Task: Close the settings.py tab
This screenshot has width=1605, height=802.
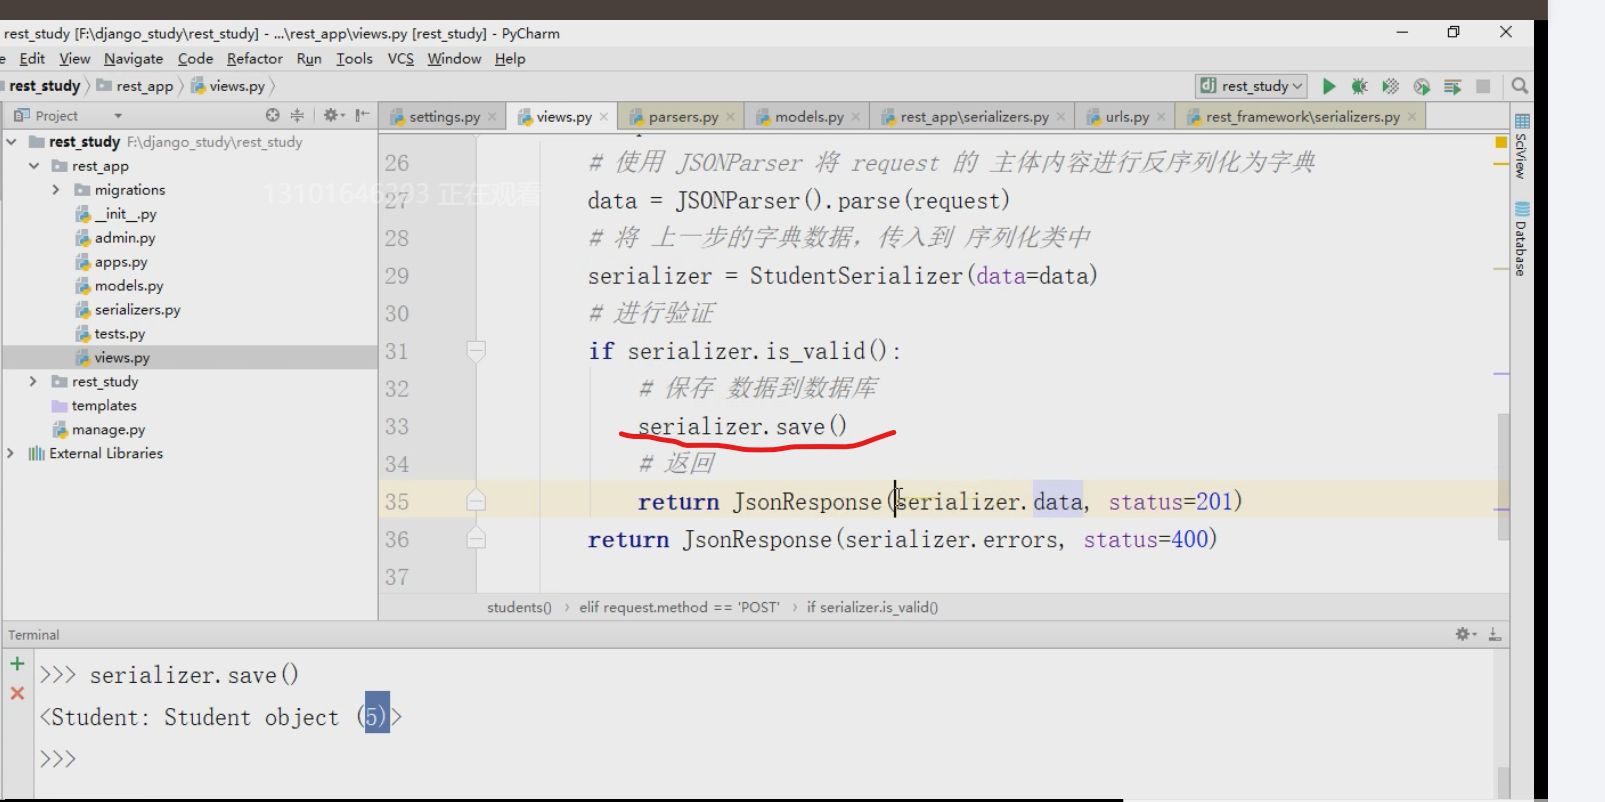Action: pyautogui.click(x=492, y=117)
